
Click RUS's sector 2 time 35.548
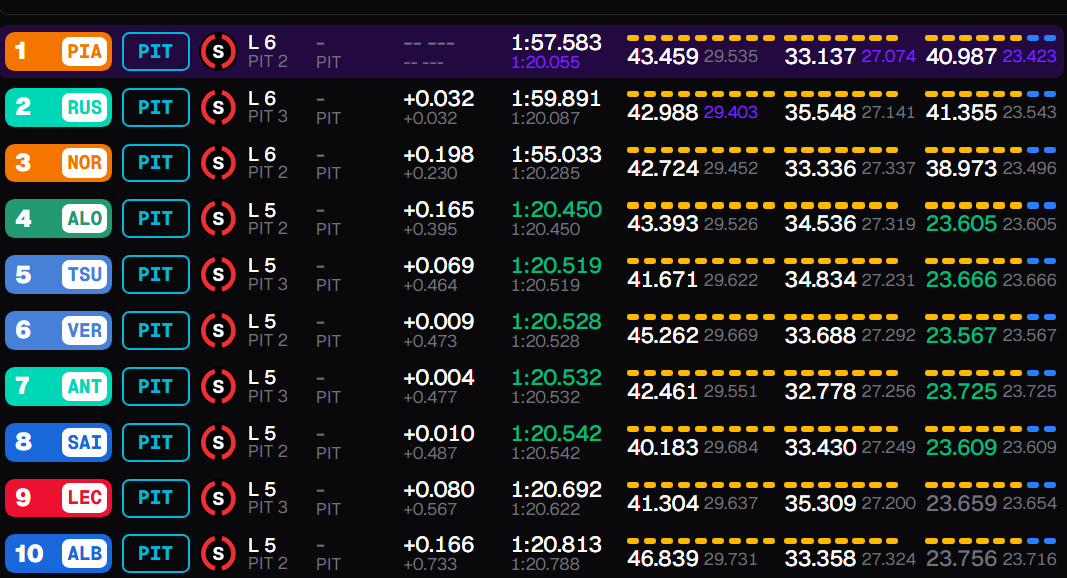820,112
